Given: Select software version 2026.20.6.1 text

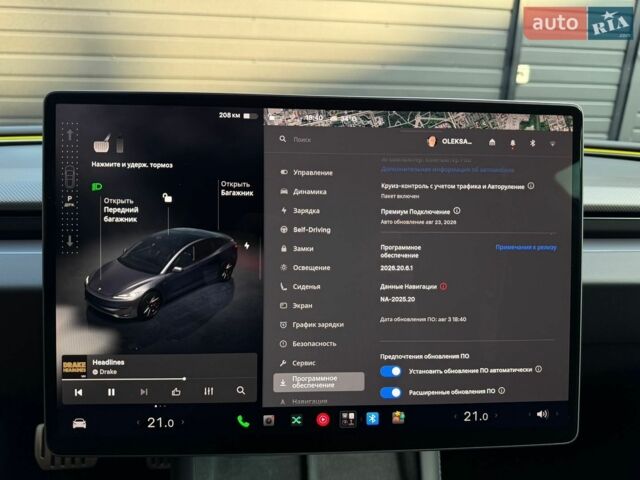Looking at the screenshot, I should point(396,268).
